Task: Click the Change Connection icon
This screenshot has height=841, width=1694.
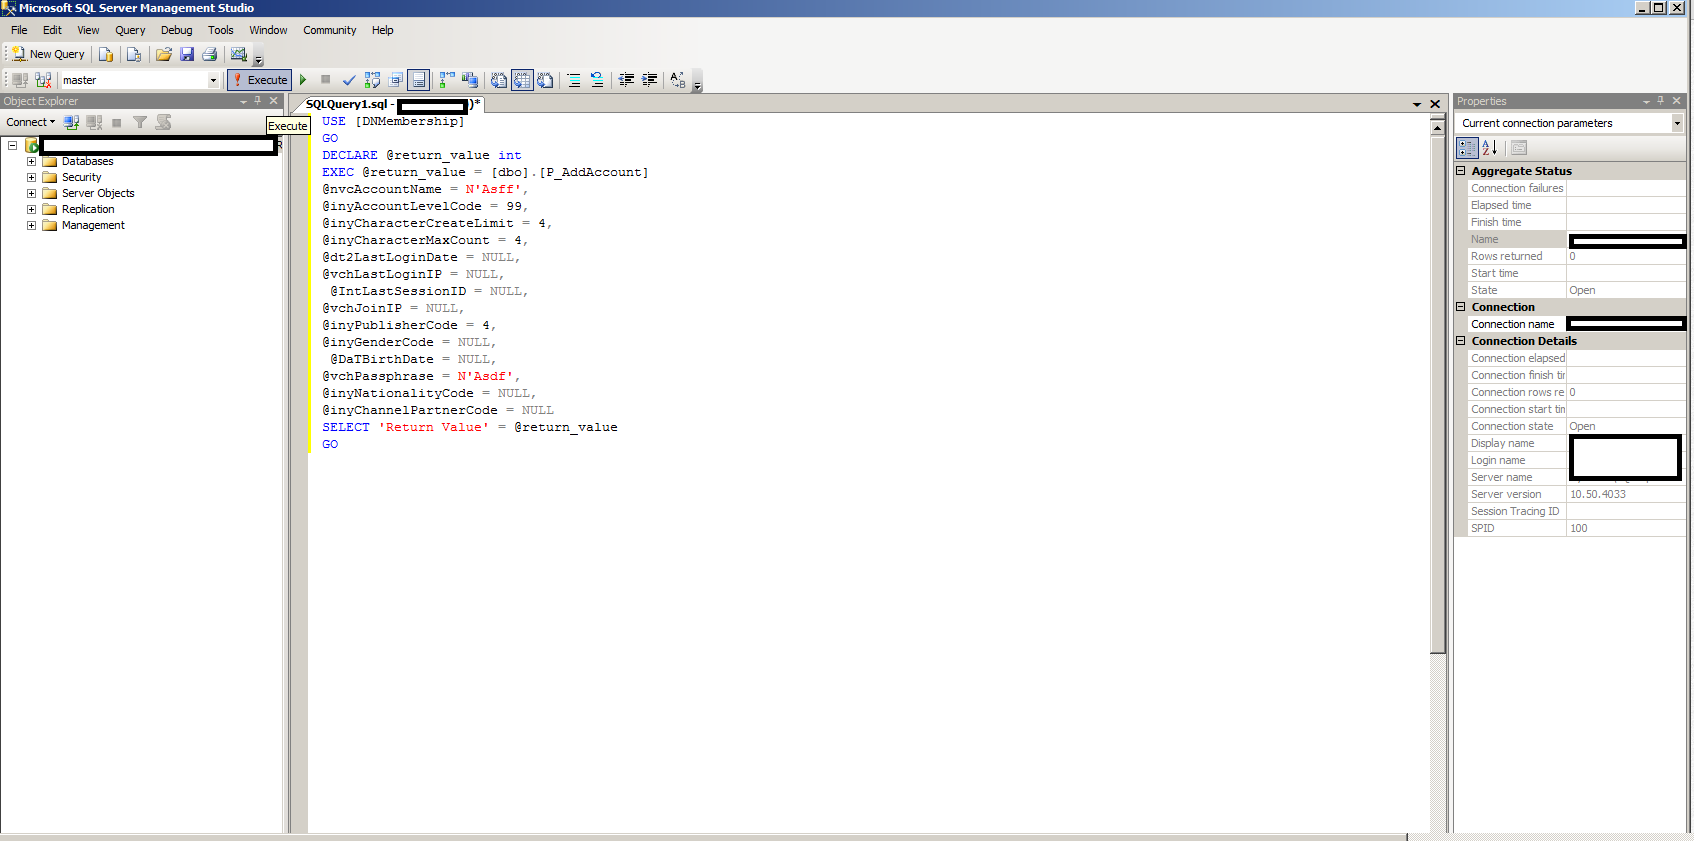Action: coord(43,80)
